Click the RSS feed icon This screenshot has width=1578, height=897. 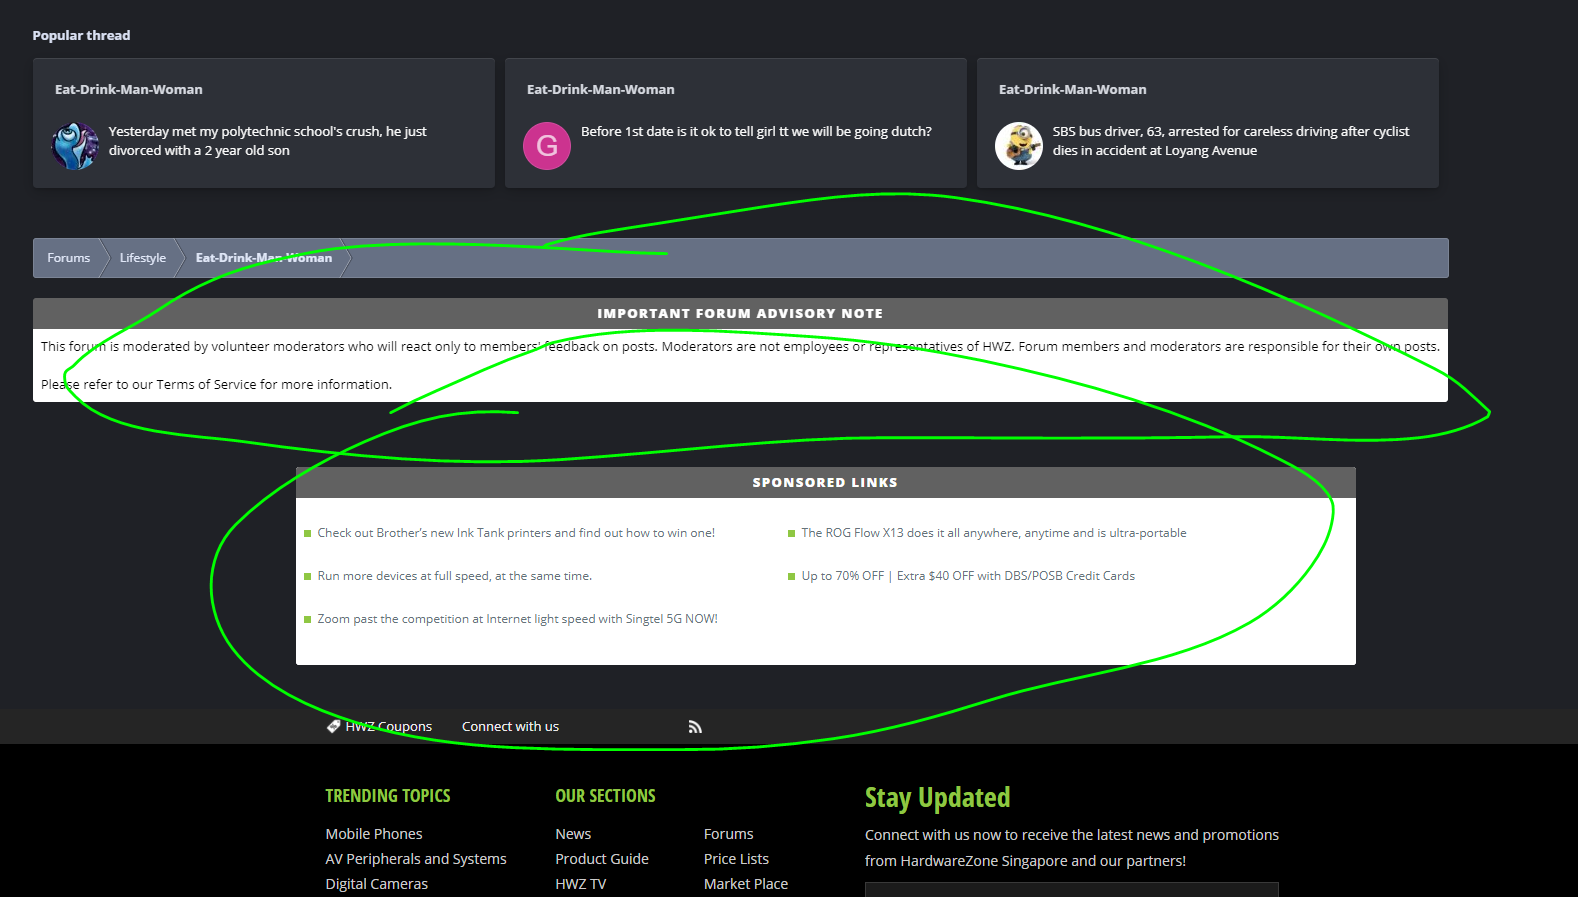tap(695, 727)
